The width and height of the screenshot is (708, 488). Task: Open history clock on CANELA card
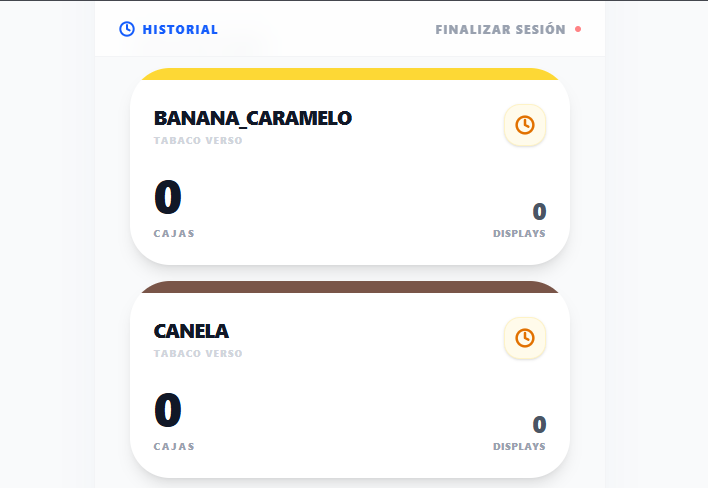point(525,338)
